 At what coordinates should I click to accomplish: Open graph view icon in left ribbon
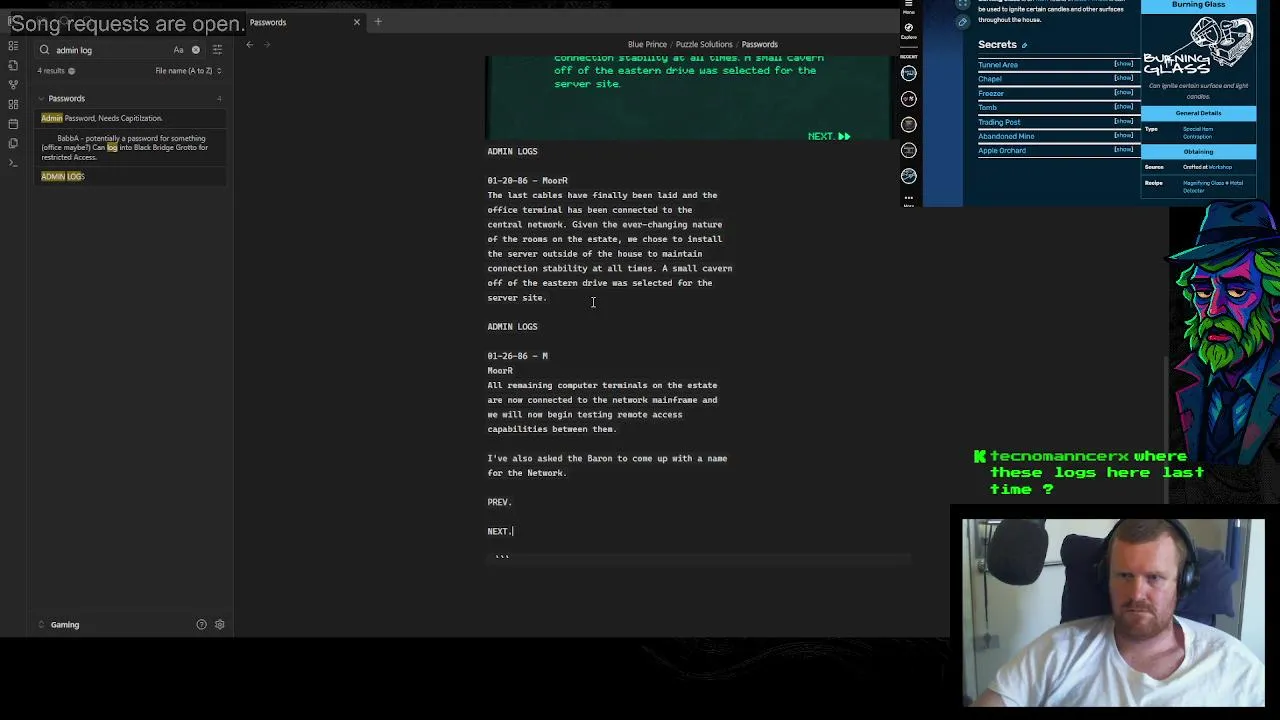[13, 85]
